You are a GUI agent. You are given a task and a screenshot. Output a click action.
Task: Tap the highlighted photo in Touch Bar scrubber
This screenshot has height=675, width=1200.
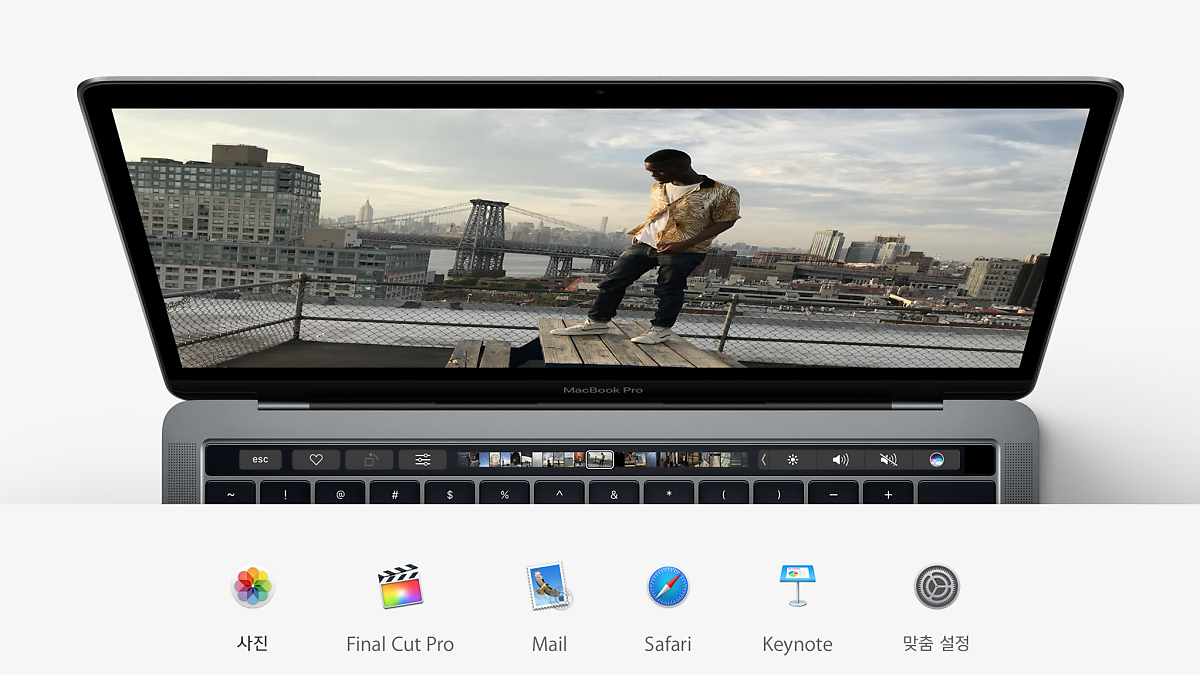click(600, 460)
